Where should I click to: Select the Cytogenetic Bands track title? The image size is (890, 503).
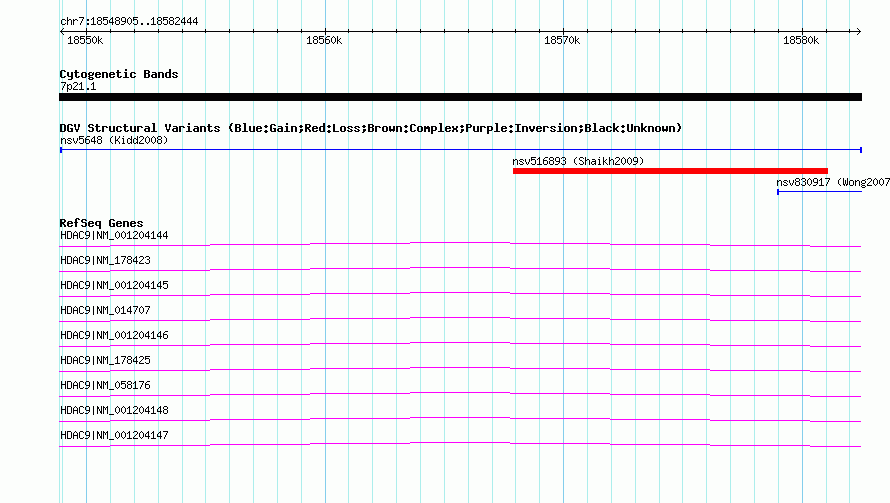click(119, 74)
